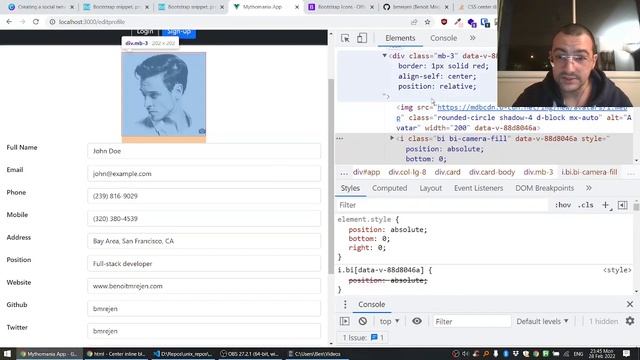Select div.card-body breadcrumb item
The width and height of the screenshot is (640, 360).
(x=492, y=172)
